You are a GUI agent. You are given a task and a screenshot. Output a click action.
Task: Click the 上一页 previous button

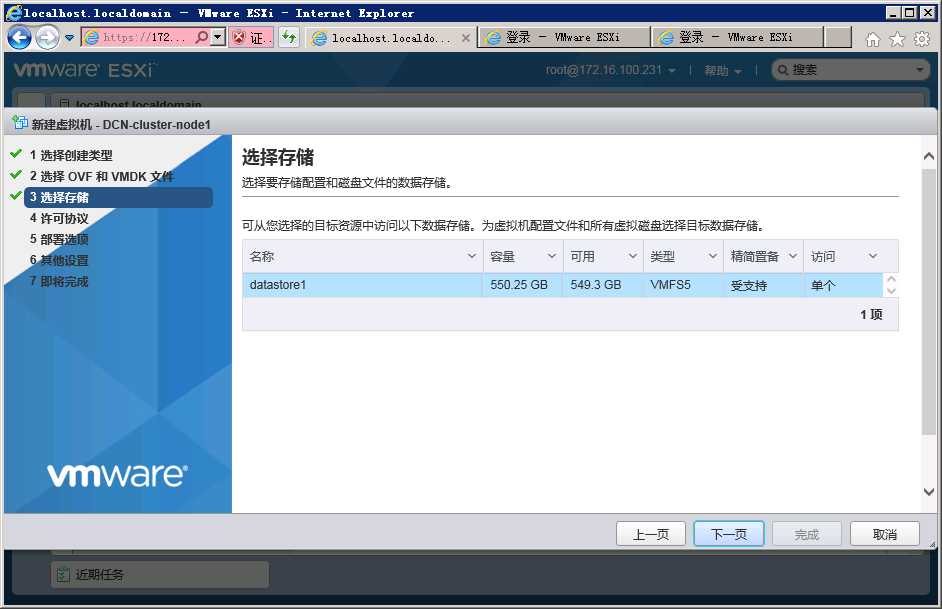[x=651, y=534]
